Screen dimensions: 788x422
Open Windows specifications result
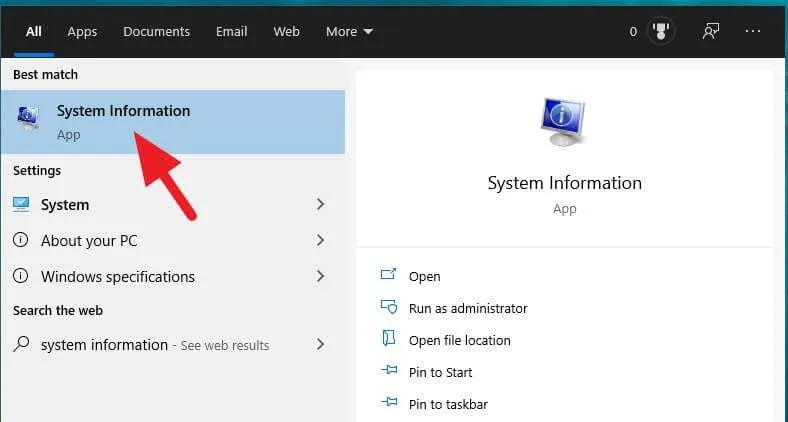pos(172,276)
